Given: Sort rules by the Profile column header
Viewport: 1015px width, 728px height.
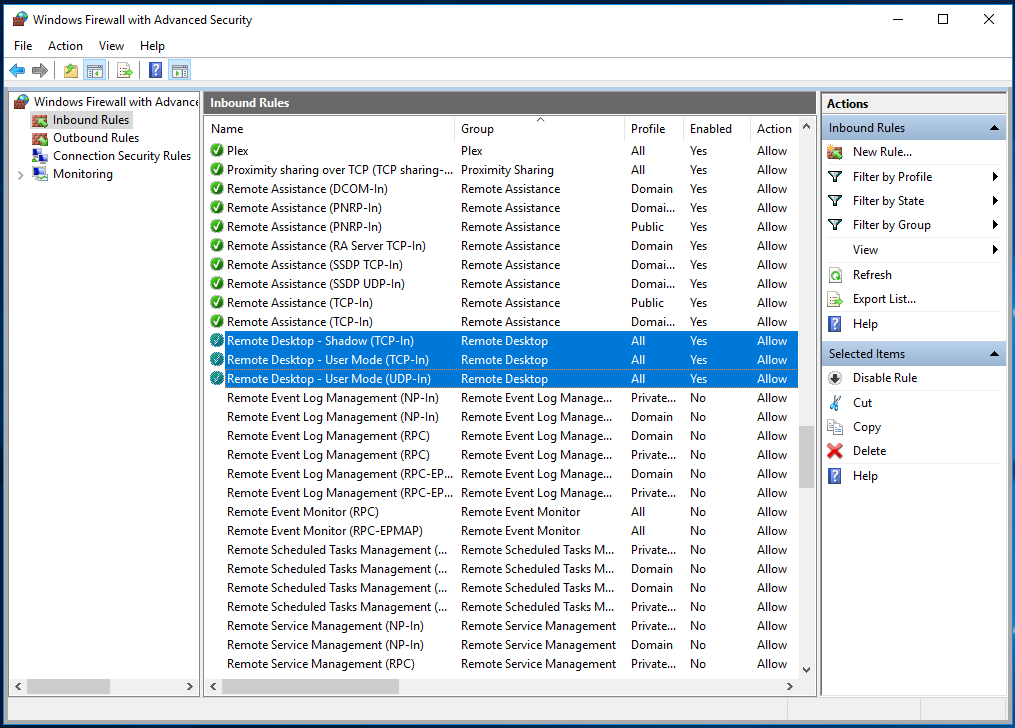Looking at the screenshot, I should (x=653, y=129).
